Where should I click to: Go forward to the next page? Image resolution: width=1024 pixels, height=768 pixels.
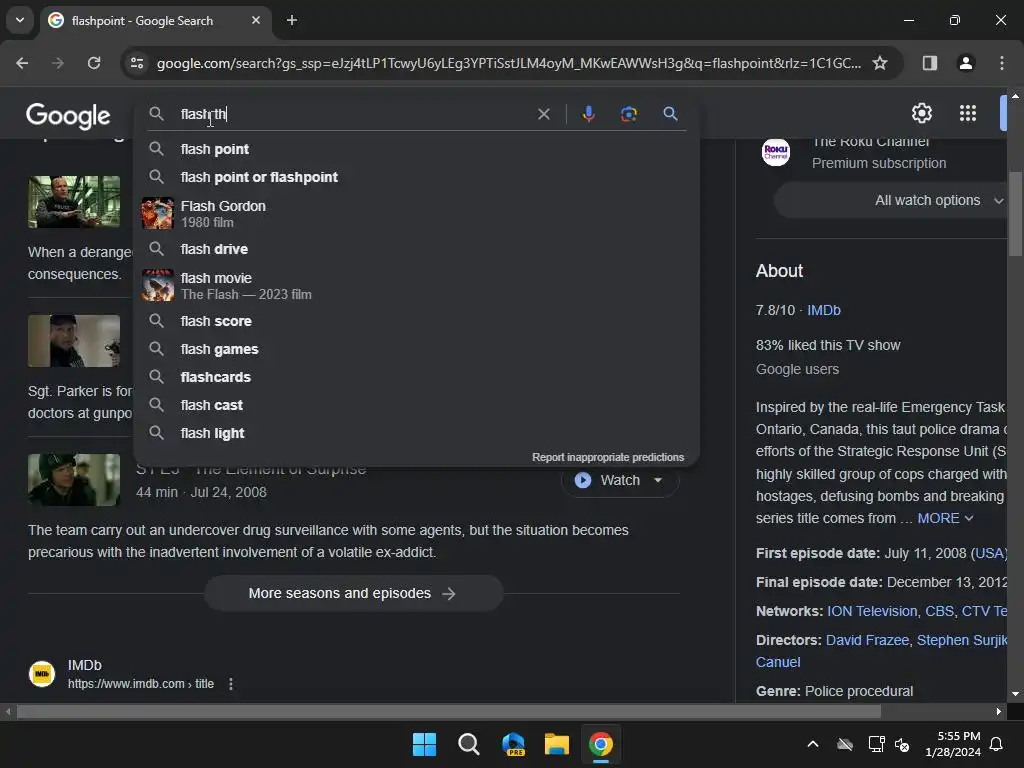(x=58, y=63)
